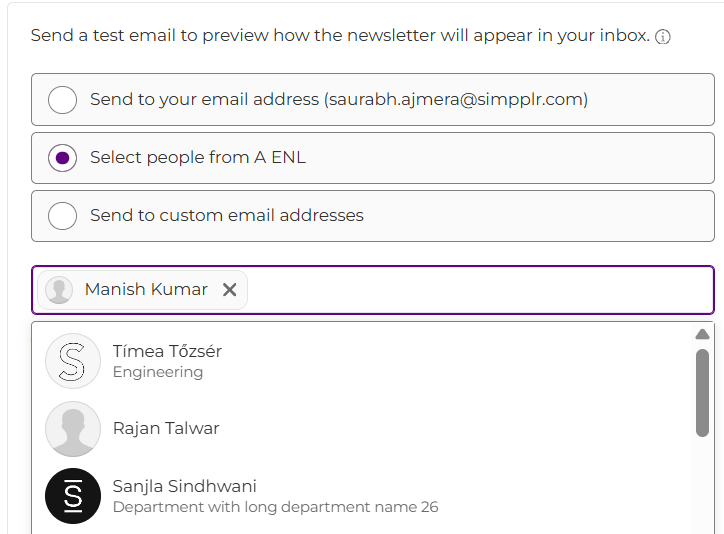Remove Manish Kumar chip with X icon

pyautogui.click(x=229, y=290)
